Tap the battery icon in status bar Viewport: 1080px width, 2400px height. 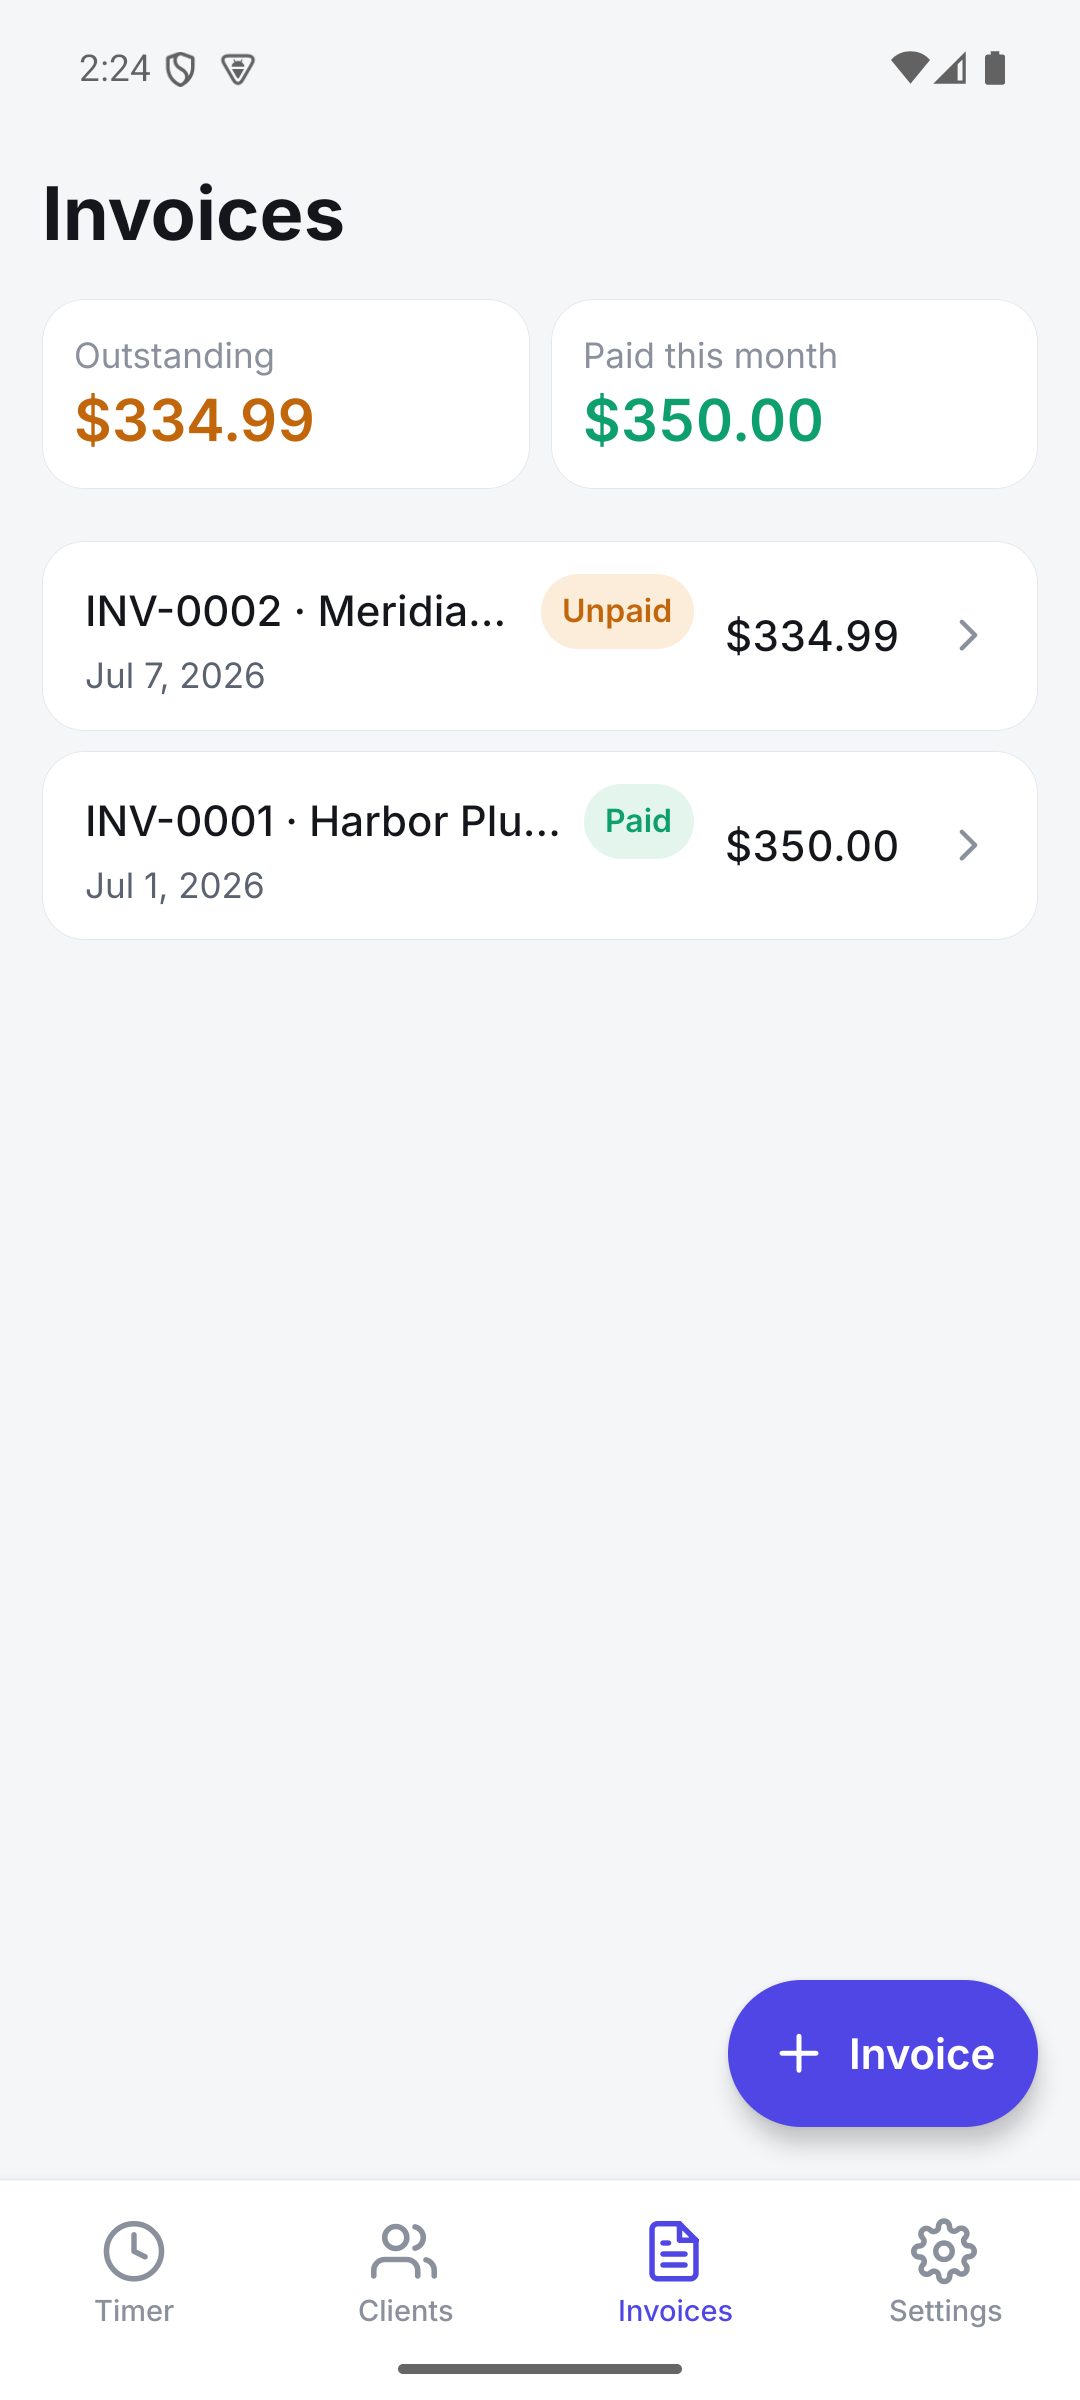pos(995,68)
